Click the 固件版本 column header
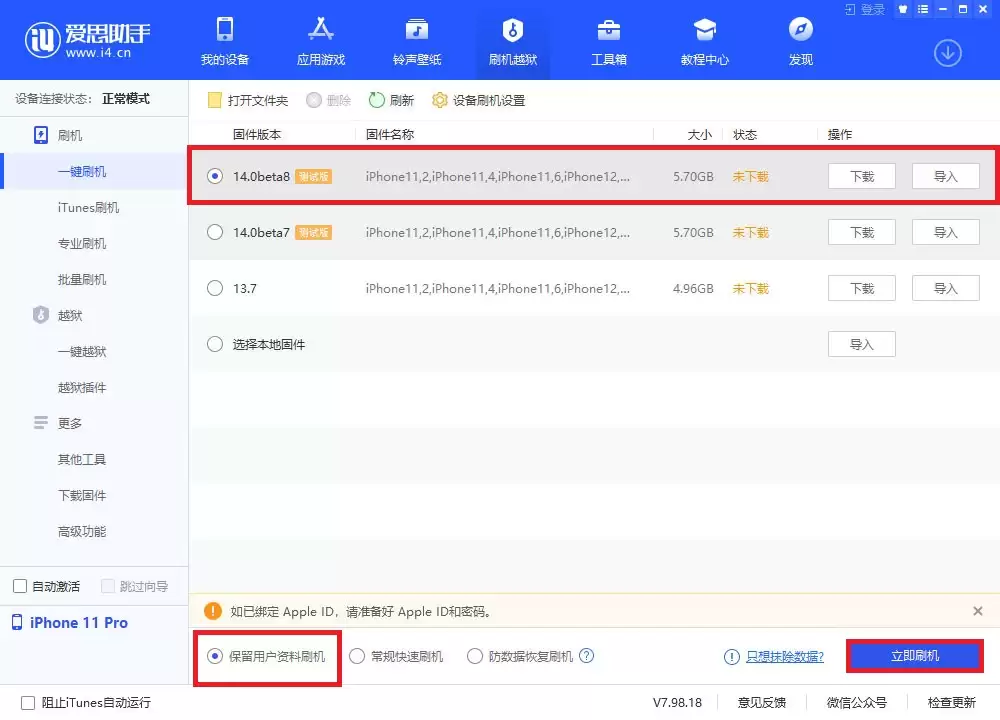 click(256, 135)
